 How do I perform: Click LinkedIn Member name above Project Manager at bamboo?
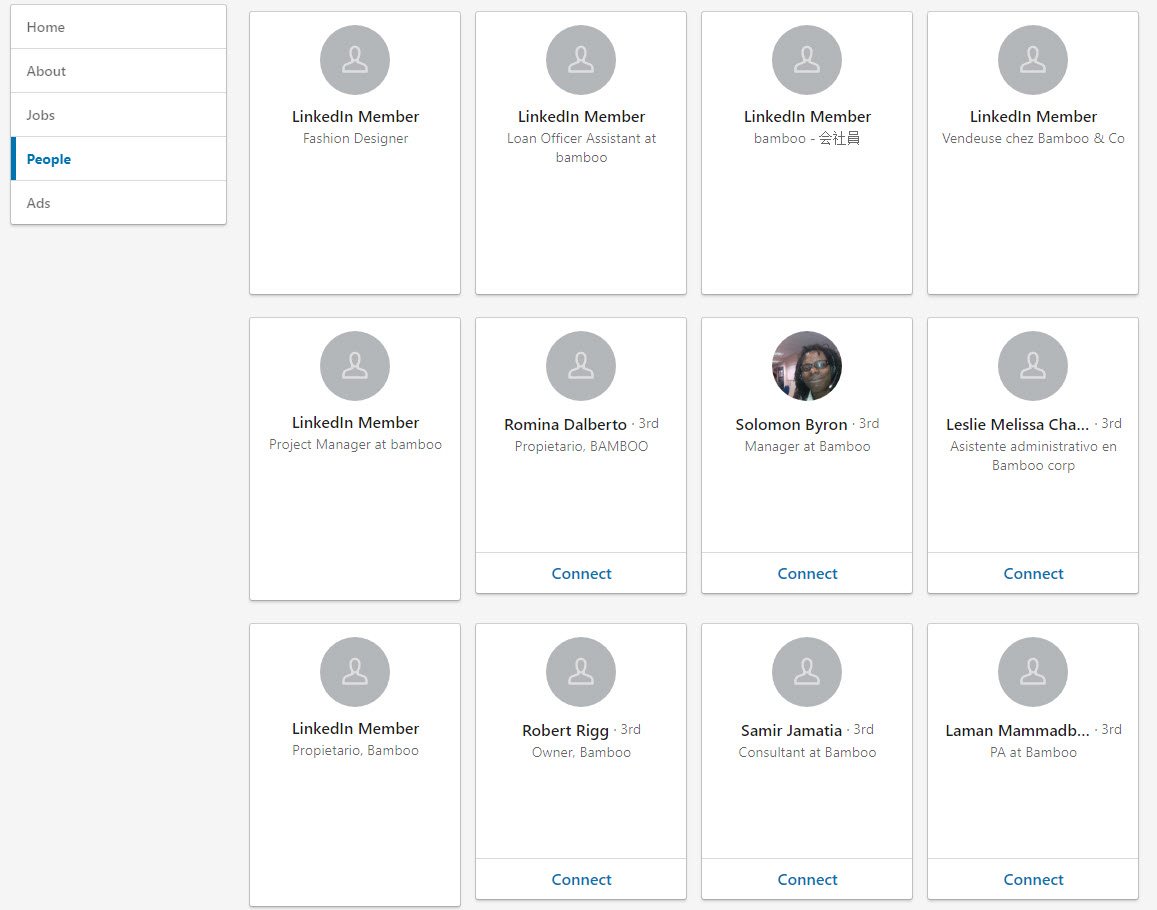point(355,423)
